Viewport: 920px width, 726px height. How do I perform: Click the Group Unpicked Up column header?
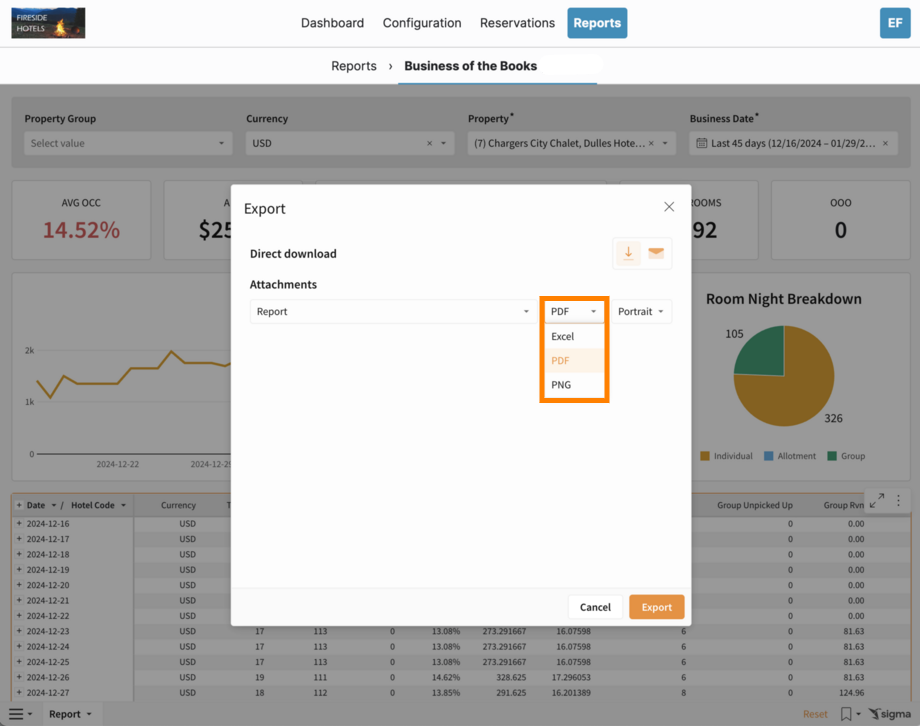click(x=755, y=505)
